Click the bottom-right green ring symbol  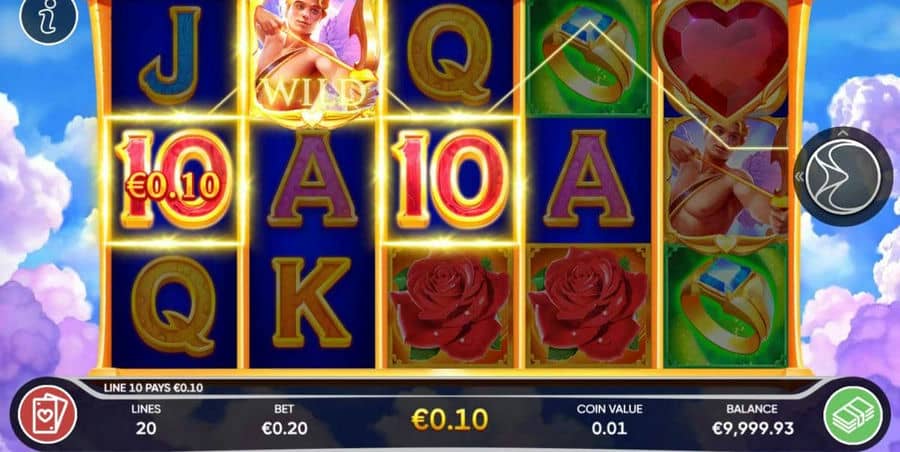point(726,307)
